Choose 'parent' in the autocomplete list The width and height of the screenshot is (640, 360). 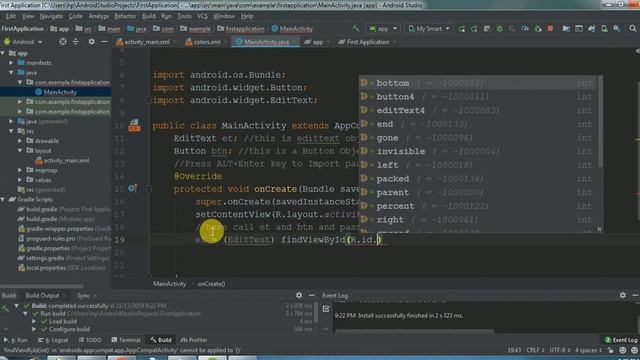click(x=478, y=192)
